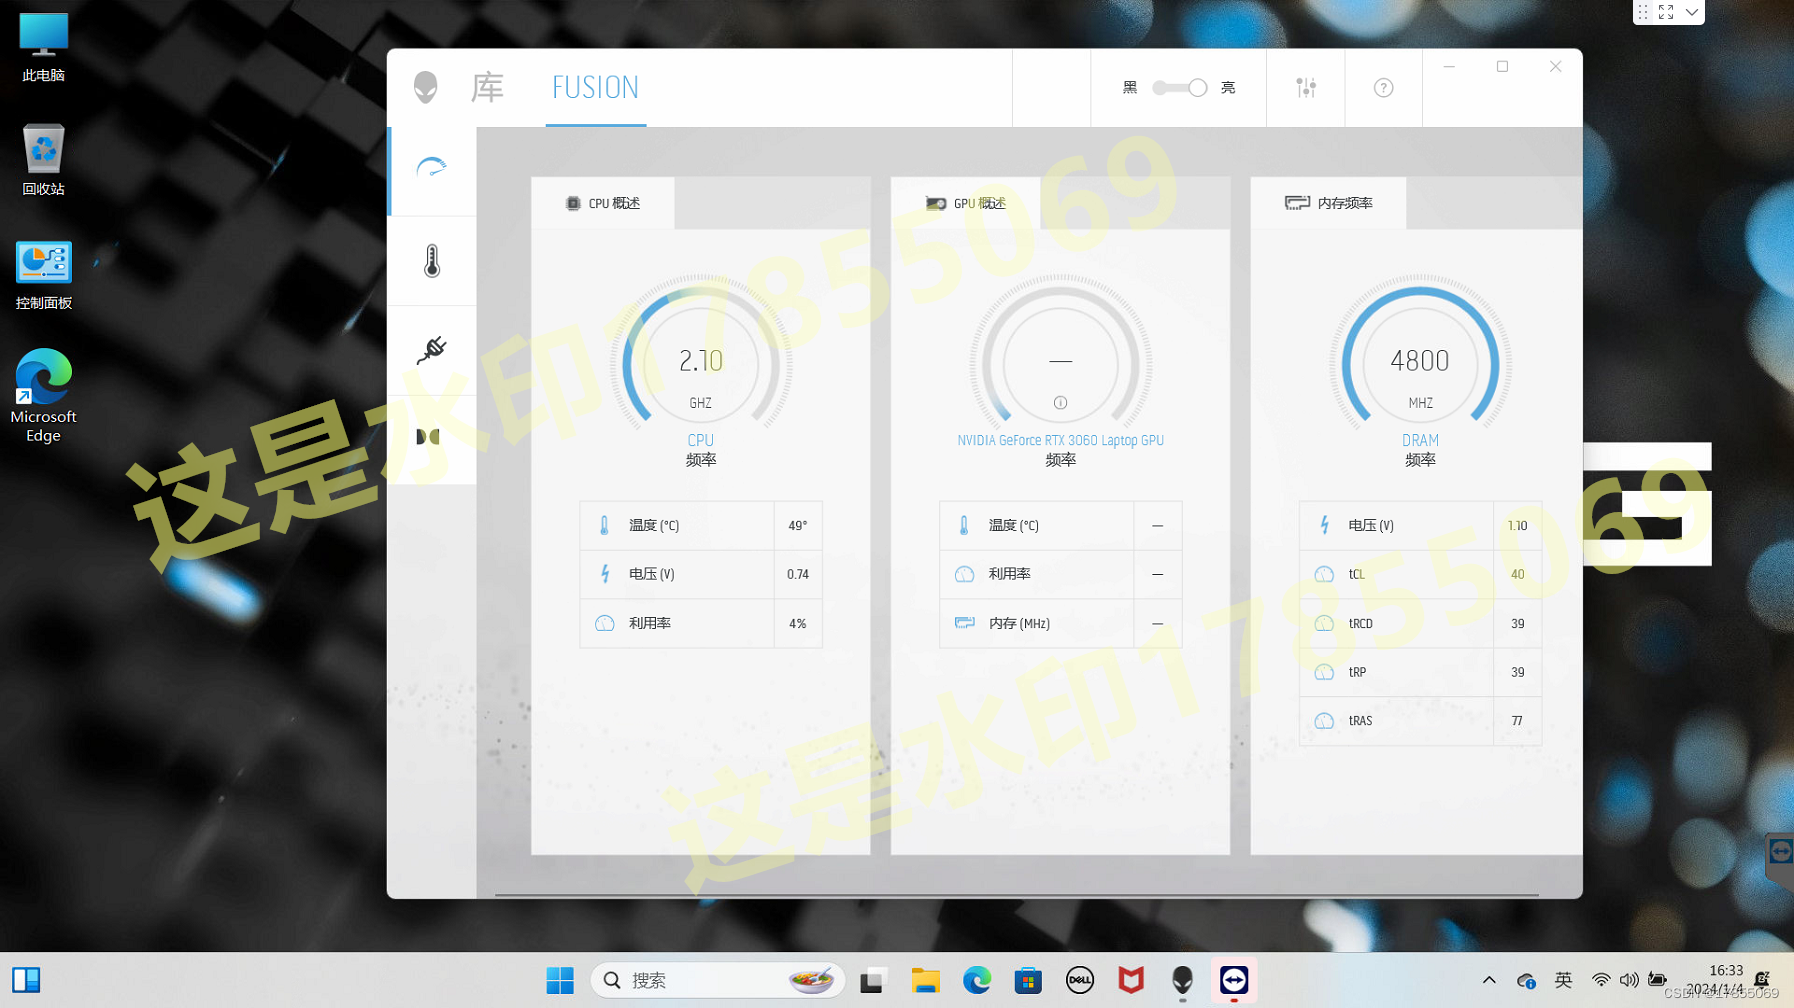Click the info icon in the GPU gauge

(1059, 402)
